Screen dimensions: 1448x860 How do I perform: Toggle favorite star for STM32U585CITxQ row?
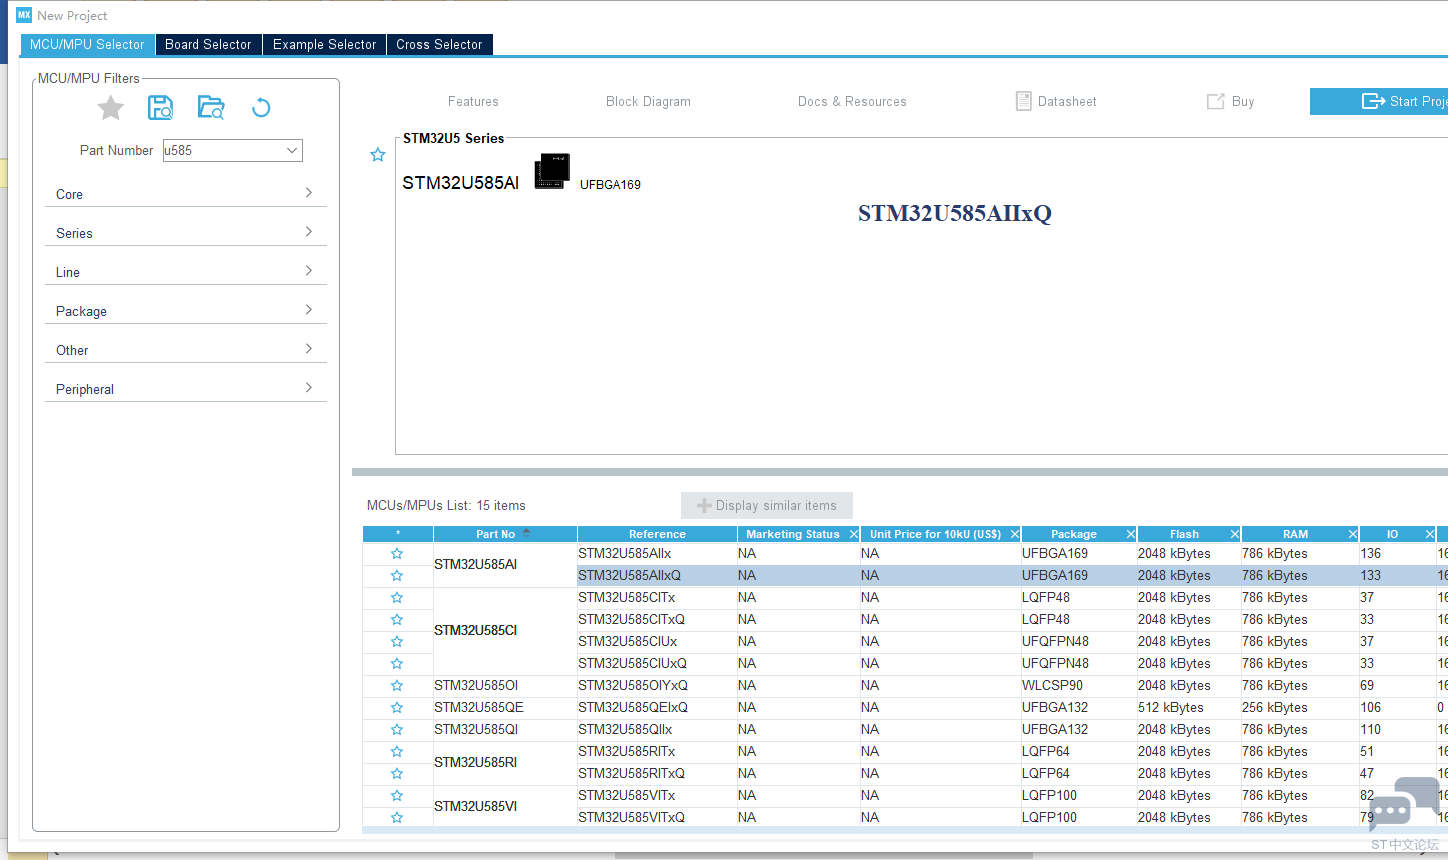pyautogui.click(x=397, y=620)
